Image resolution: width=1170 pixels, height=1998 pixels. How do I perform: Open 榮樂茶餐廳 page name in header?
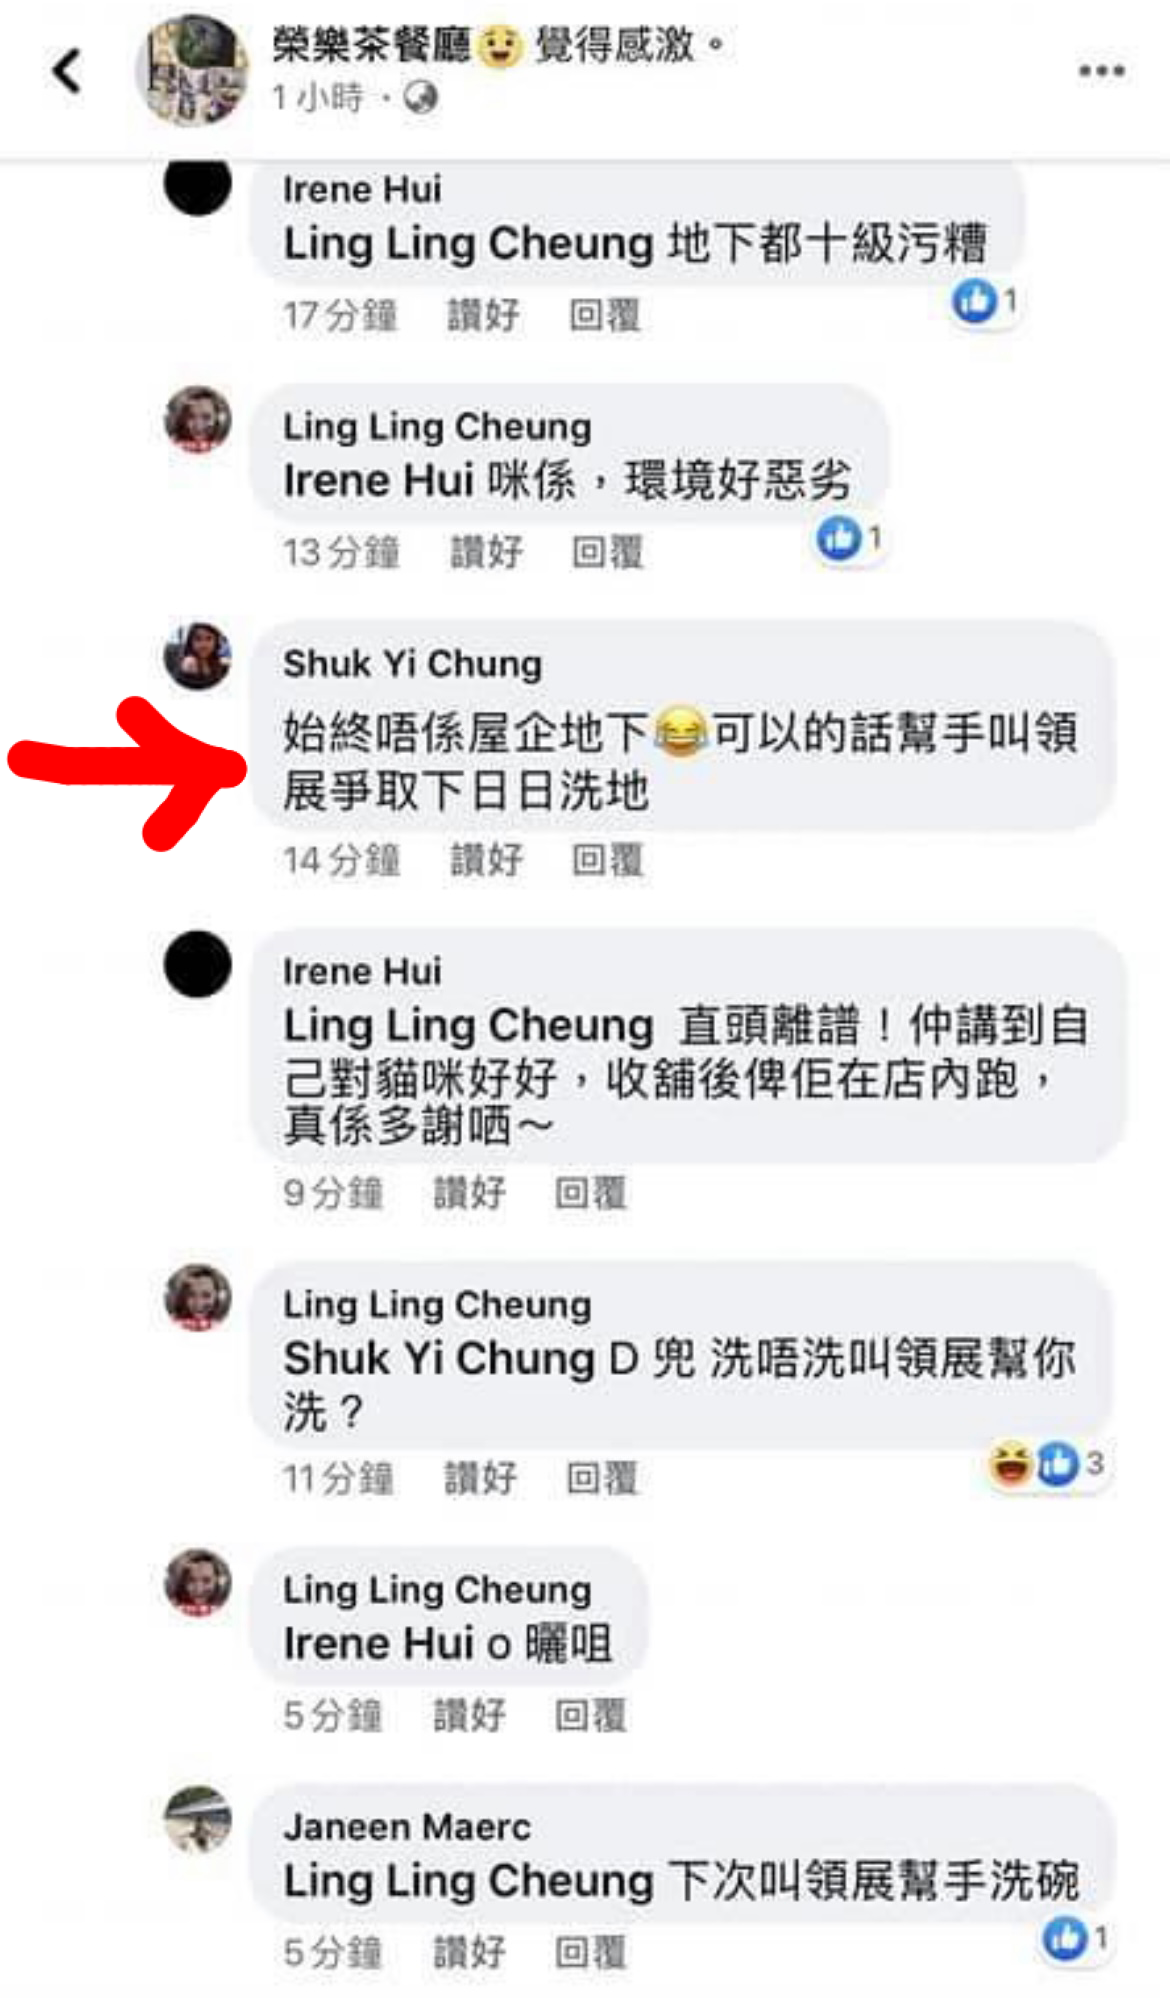371,45
